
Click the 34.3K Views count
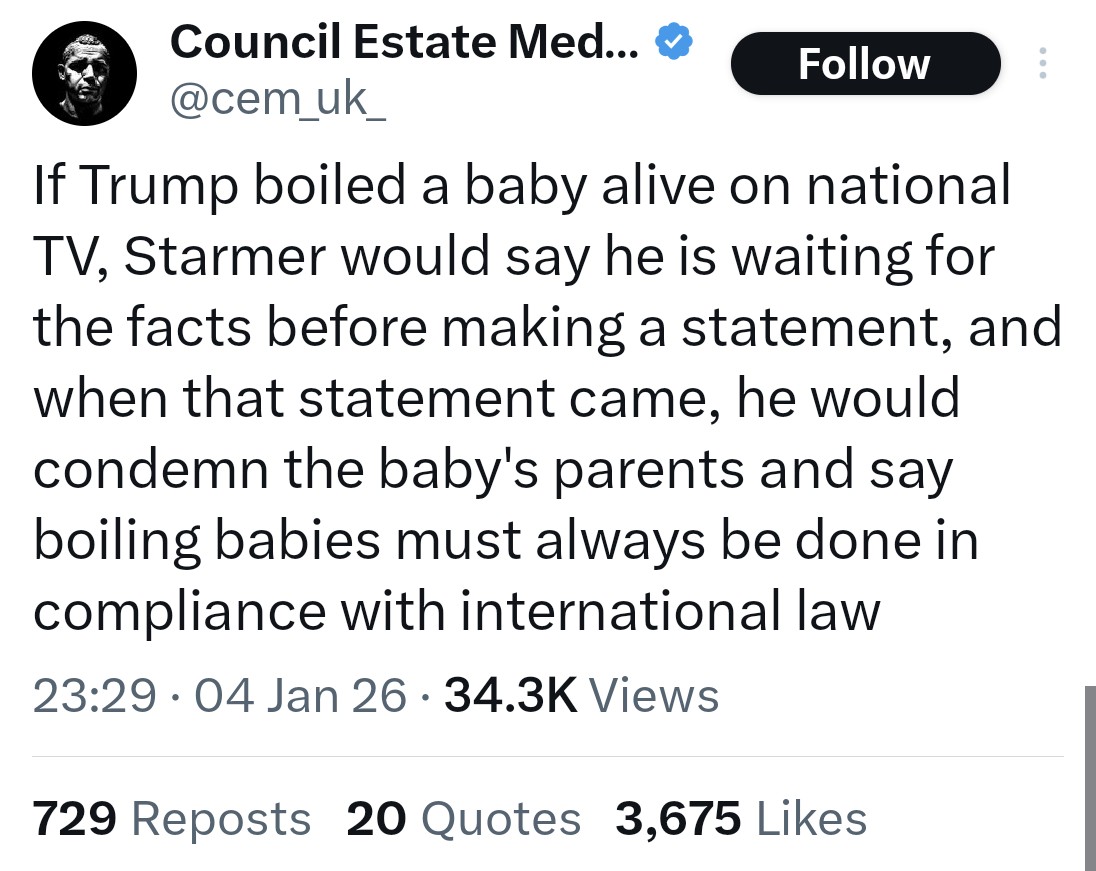(x=582, y=696)
